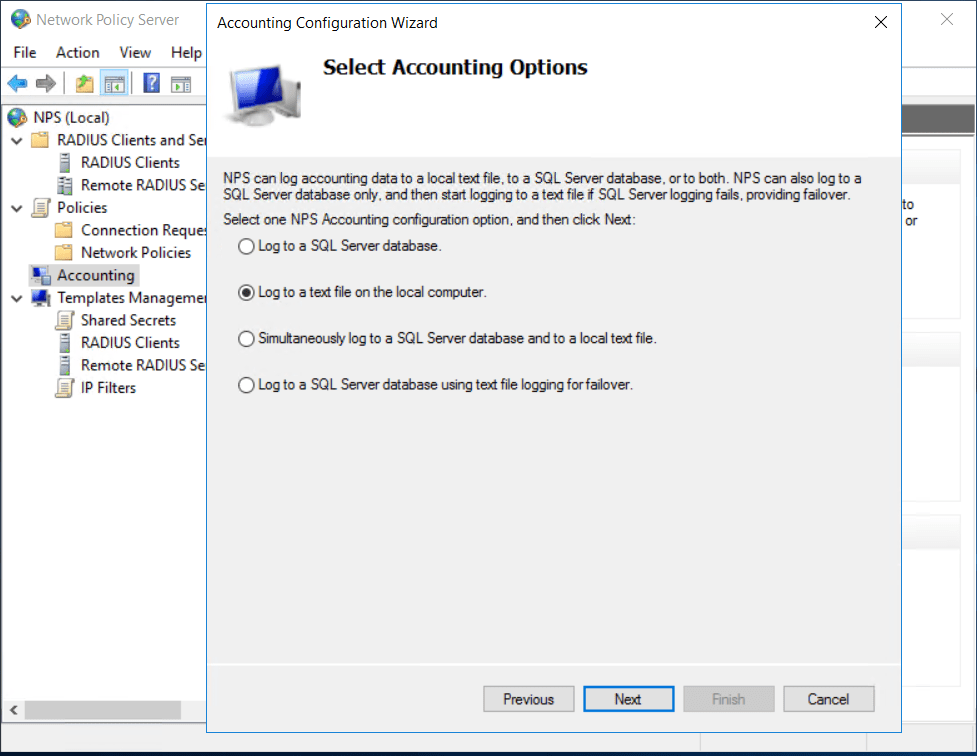
Task: Click the horizontal scrollbar thumb in tree pane
Action: [103, 709]
